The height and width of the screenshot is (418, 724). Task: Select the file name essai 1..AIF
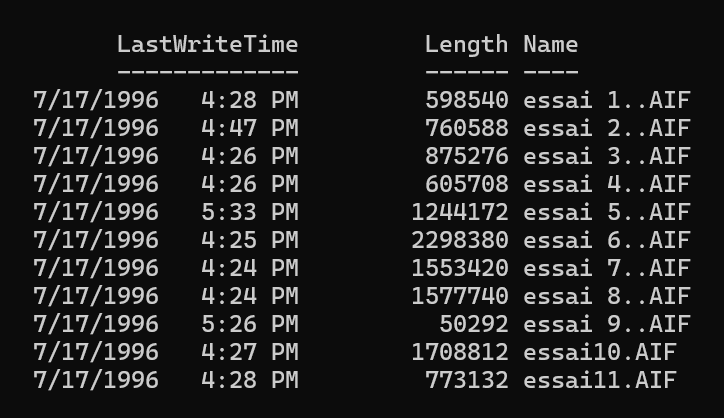pyautogui.click(x=606, y=100)
